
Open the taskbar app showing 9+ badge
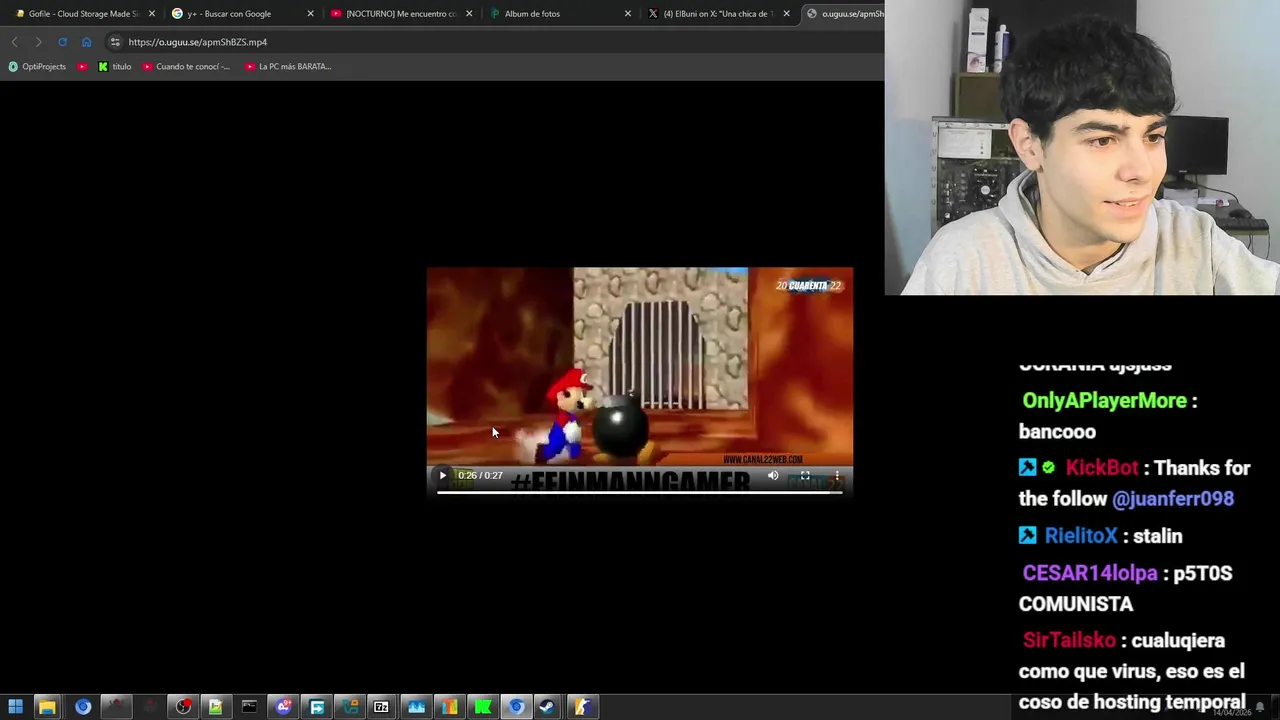coord(284,707)
